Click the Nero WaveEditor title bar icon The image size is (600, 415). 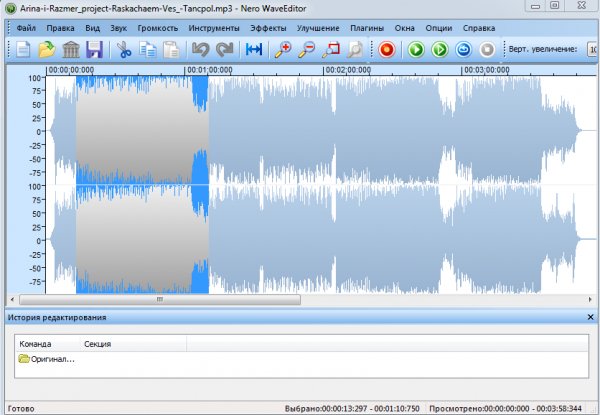point(11,8)
